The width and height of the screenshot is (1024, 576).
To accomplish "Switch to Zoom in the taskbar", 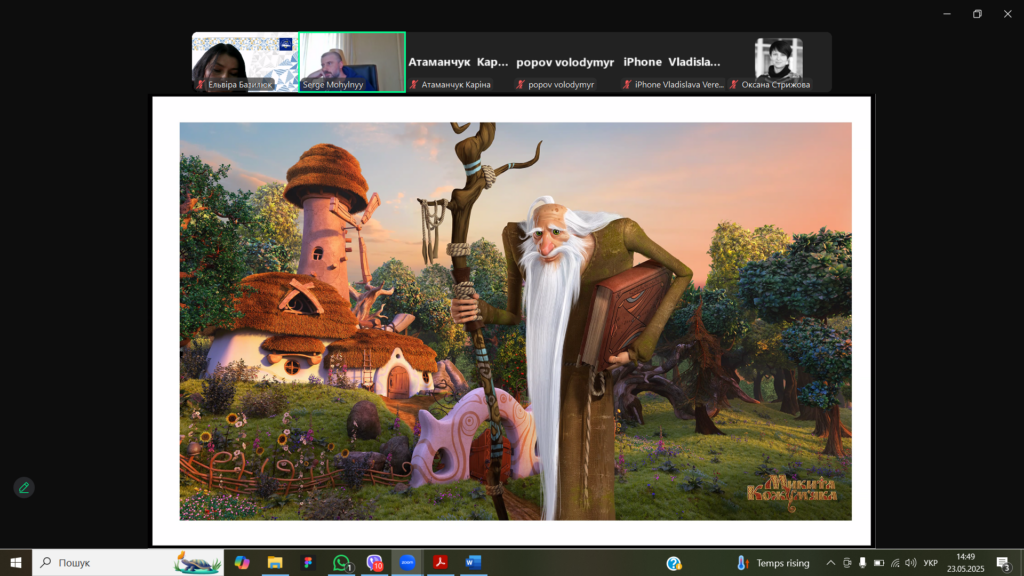I will coord(407,562).
